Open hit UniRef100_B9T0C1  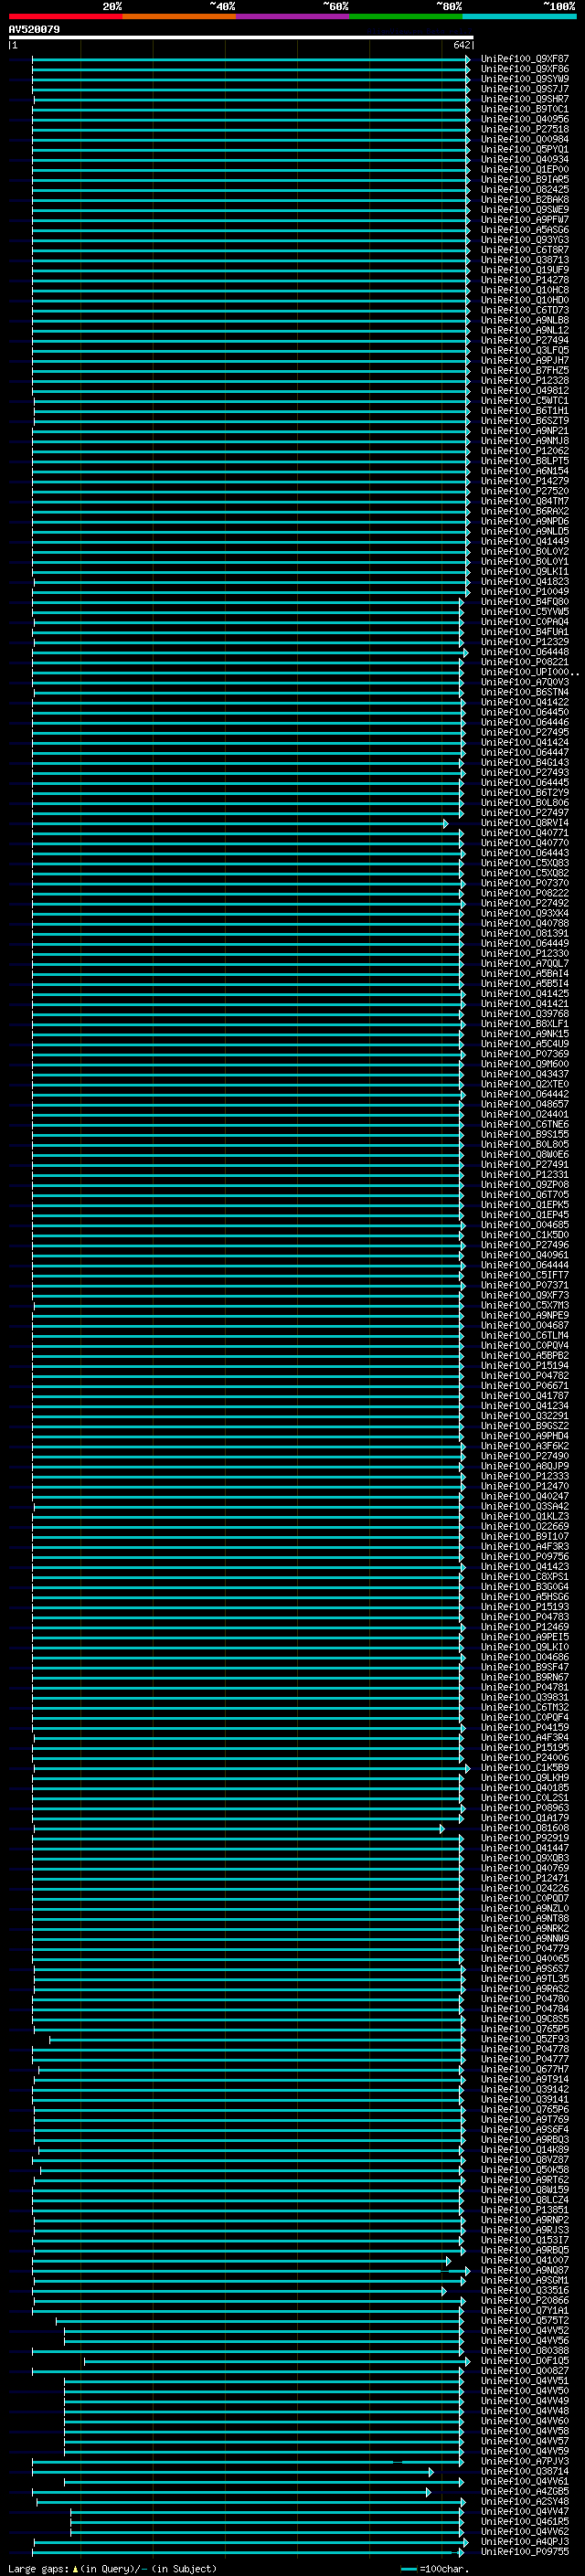pyautogui.click(x=525, y=109)
